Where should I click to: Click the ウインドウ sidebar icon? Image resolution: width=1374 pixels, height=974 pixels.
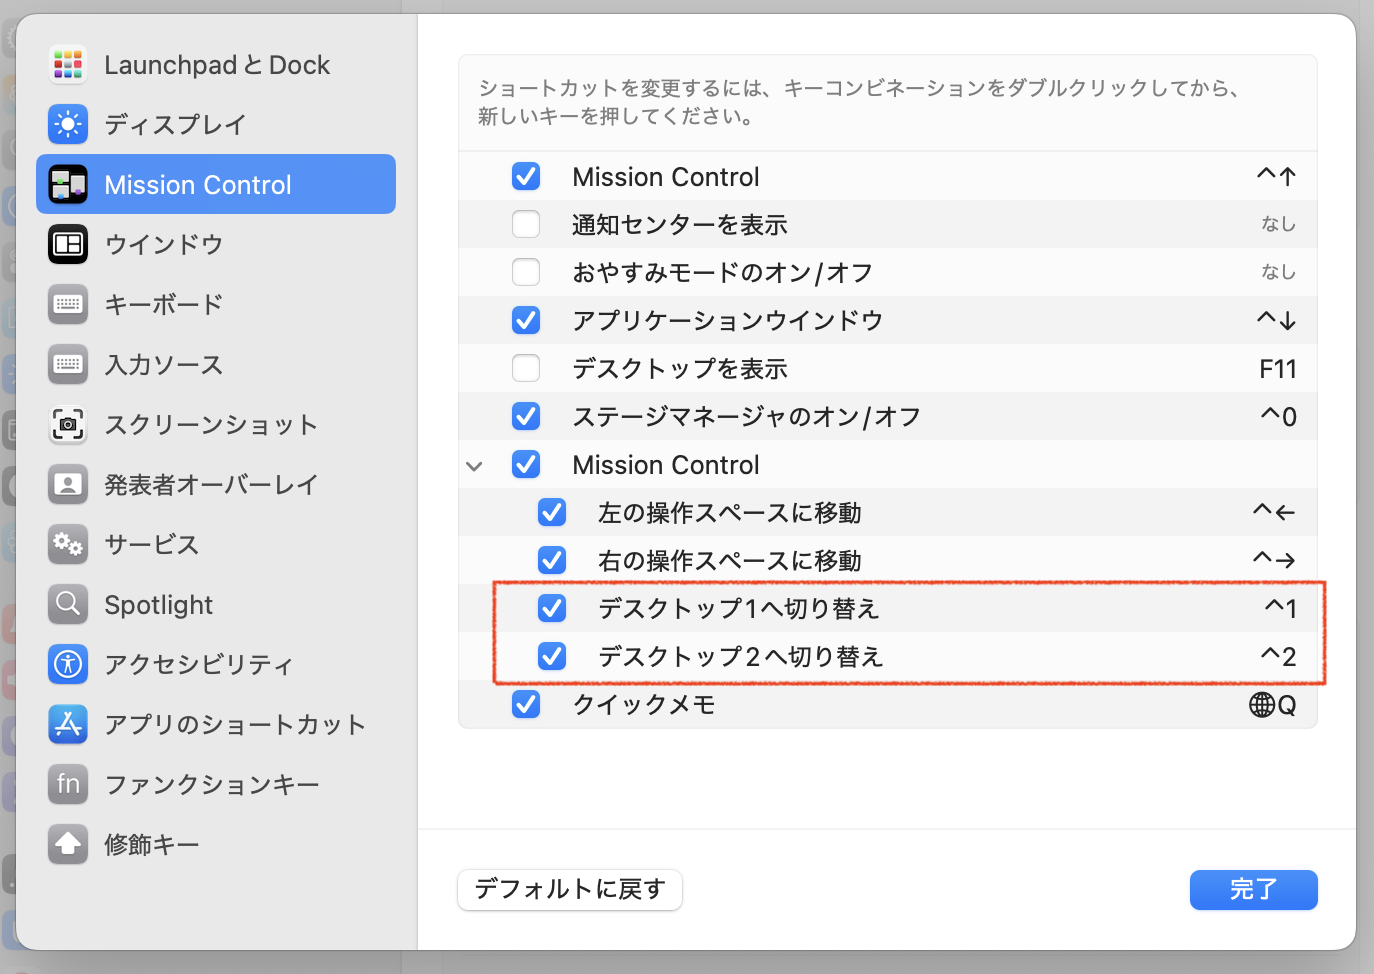(68, 244)
